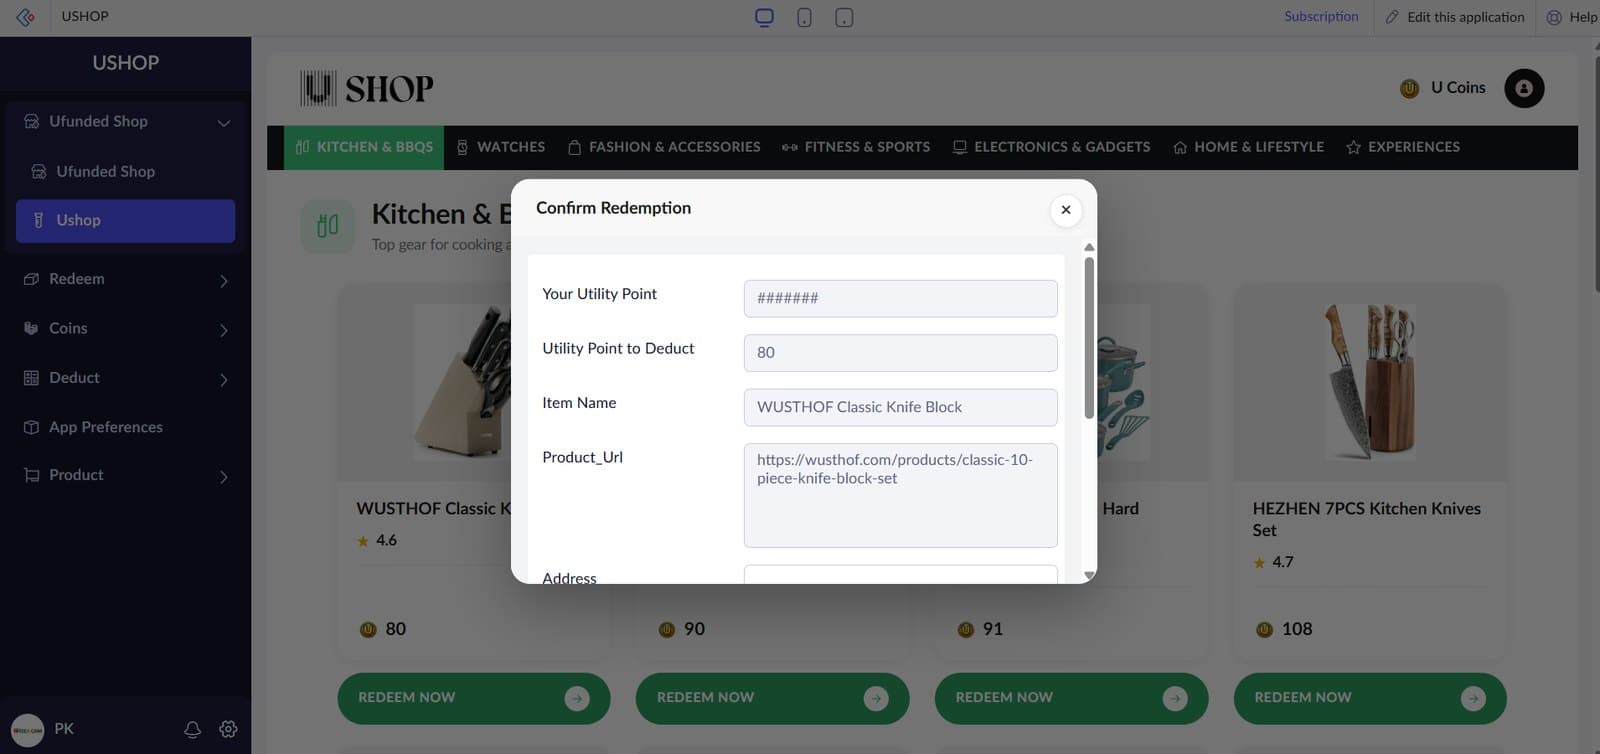Viewport: 1600px width, 754px height.
Task: Open the profile avatar in header
Action: point(1524,88)
